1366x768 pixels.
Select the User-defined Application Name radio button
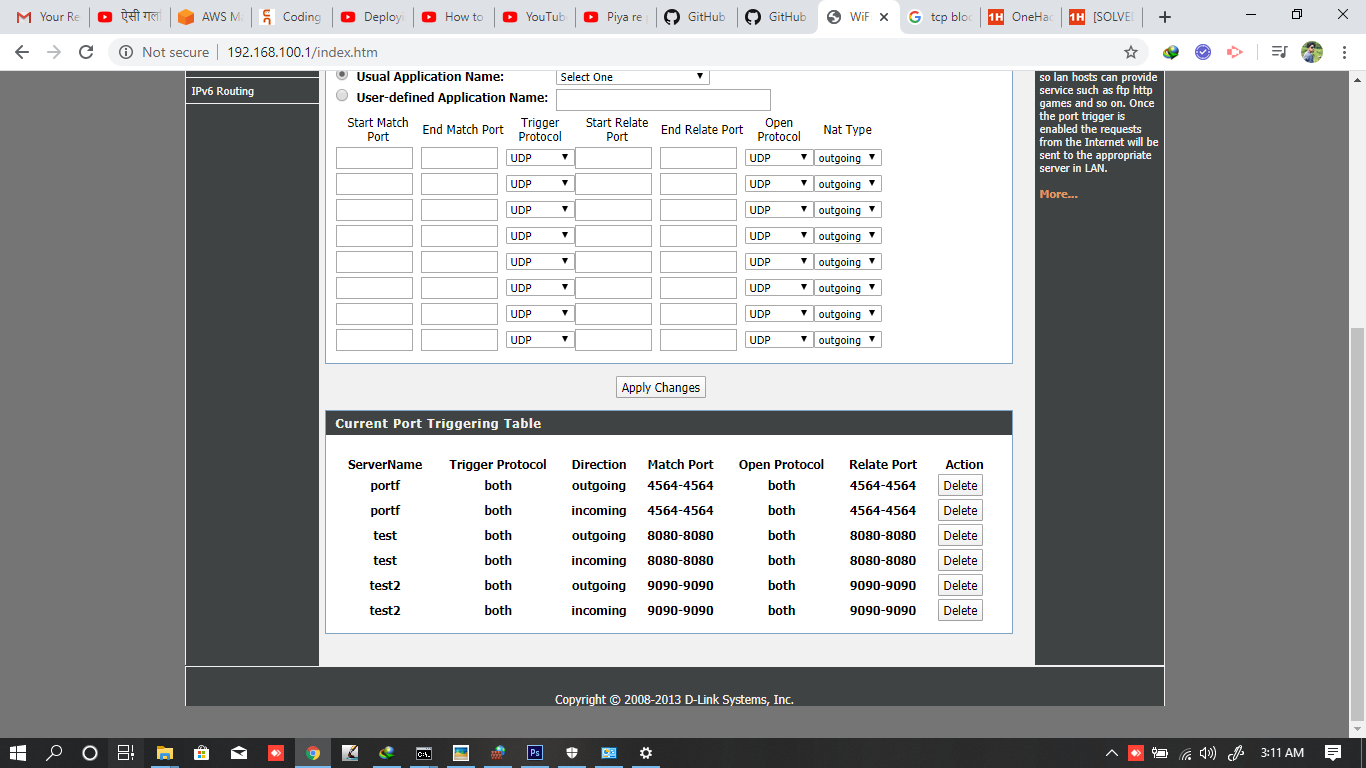tap(342, 96)
